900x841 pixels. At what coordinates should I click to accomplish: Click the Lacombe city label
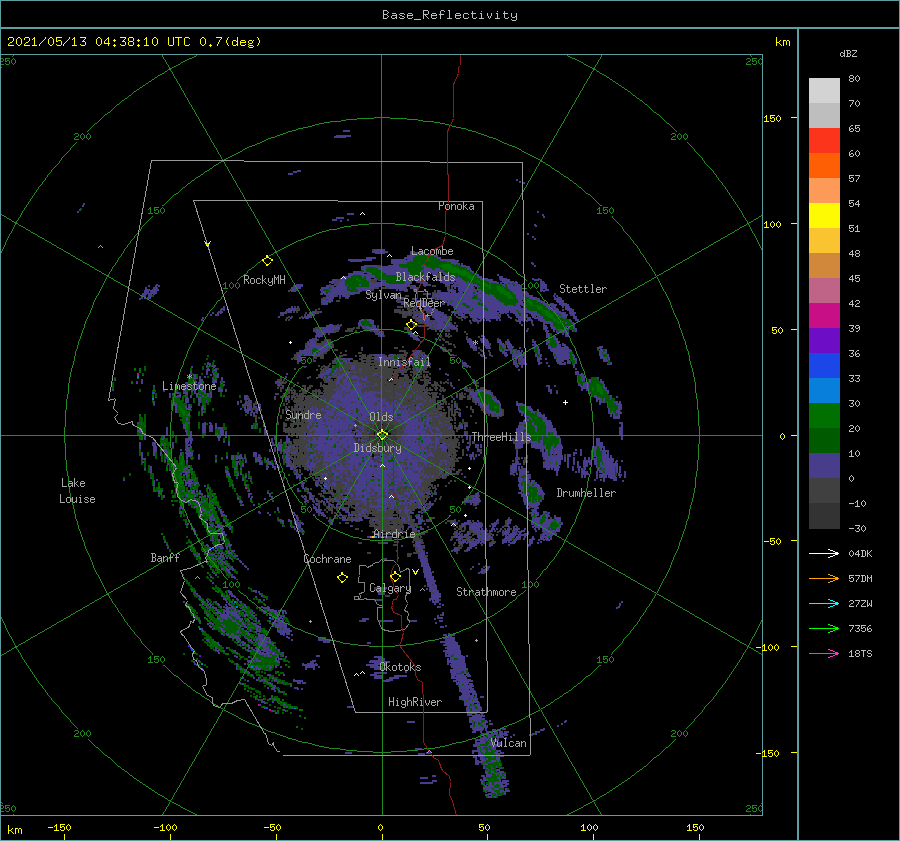coord(432,251)
